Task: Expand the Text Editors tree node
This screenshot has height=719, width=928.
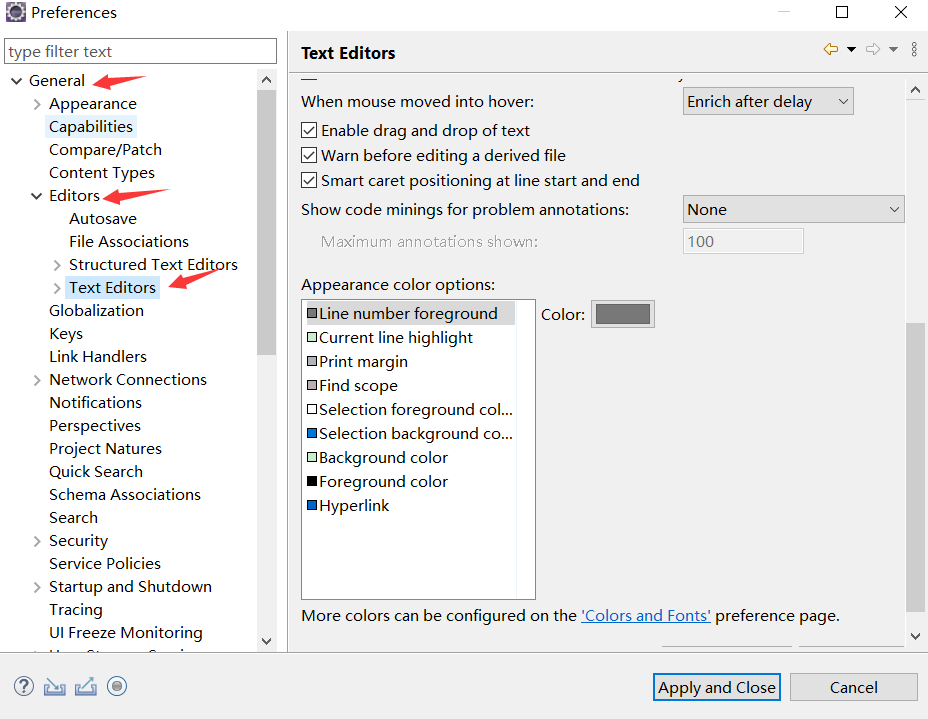Action: pos(57,288)
